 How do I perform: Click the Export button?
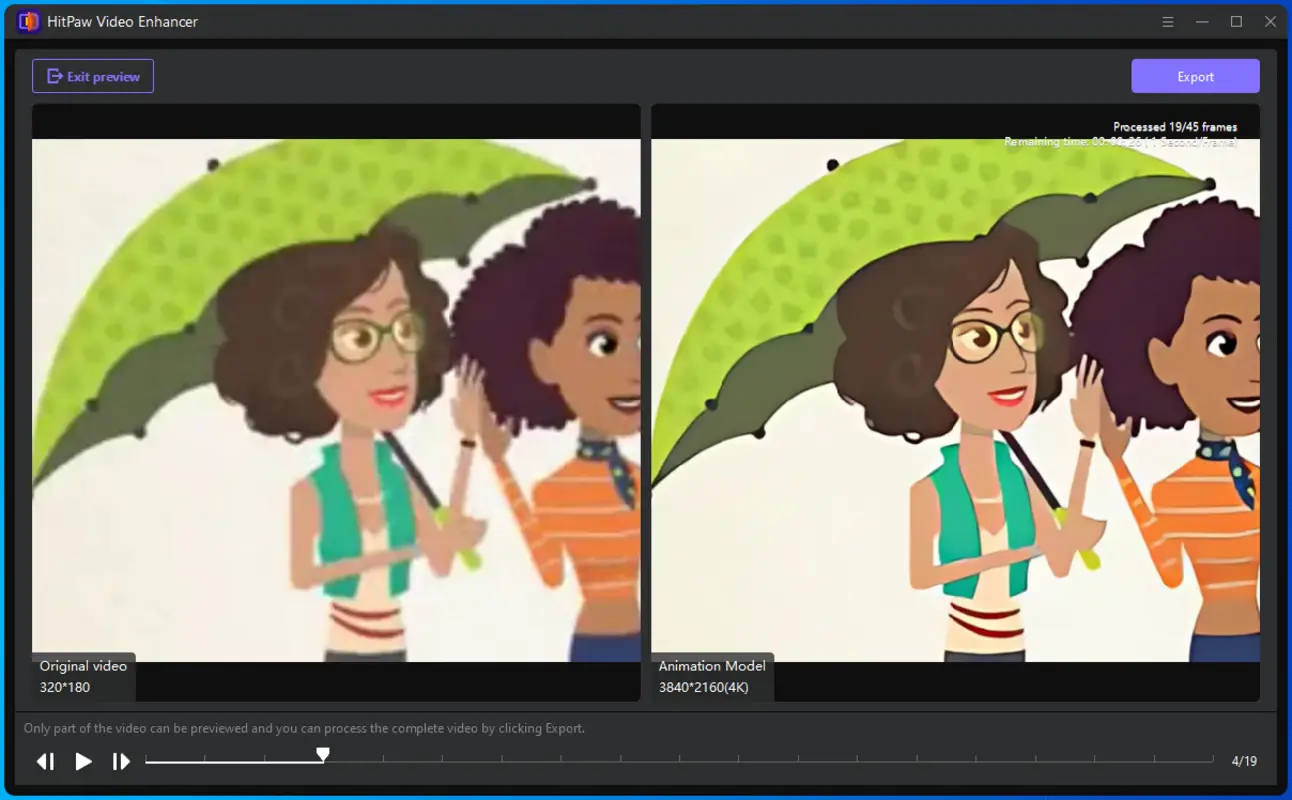[x=1195, y=75]
